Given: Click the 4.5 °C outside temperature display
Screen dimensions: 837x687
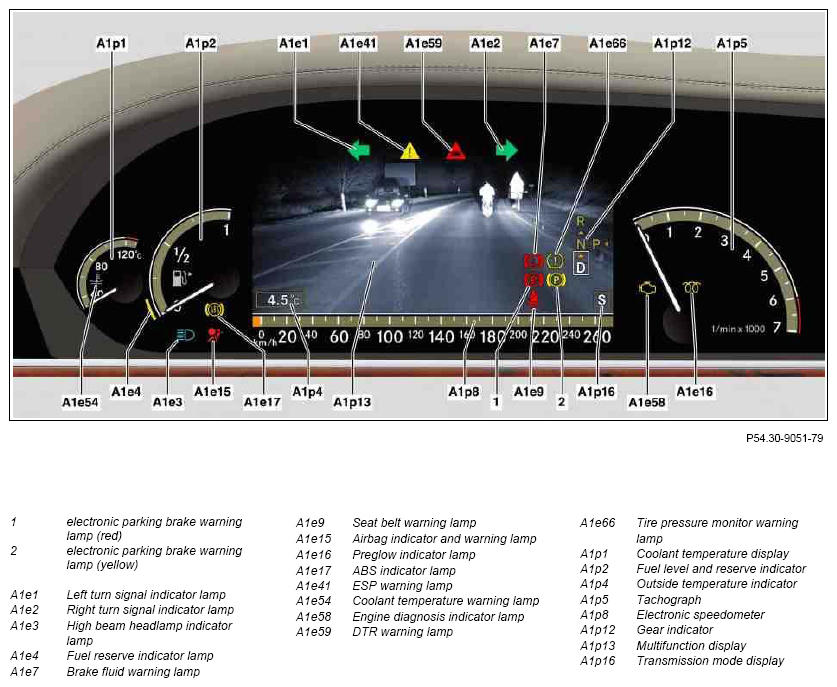Looking at the screenshot, I should click(x=281, y=299).
